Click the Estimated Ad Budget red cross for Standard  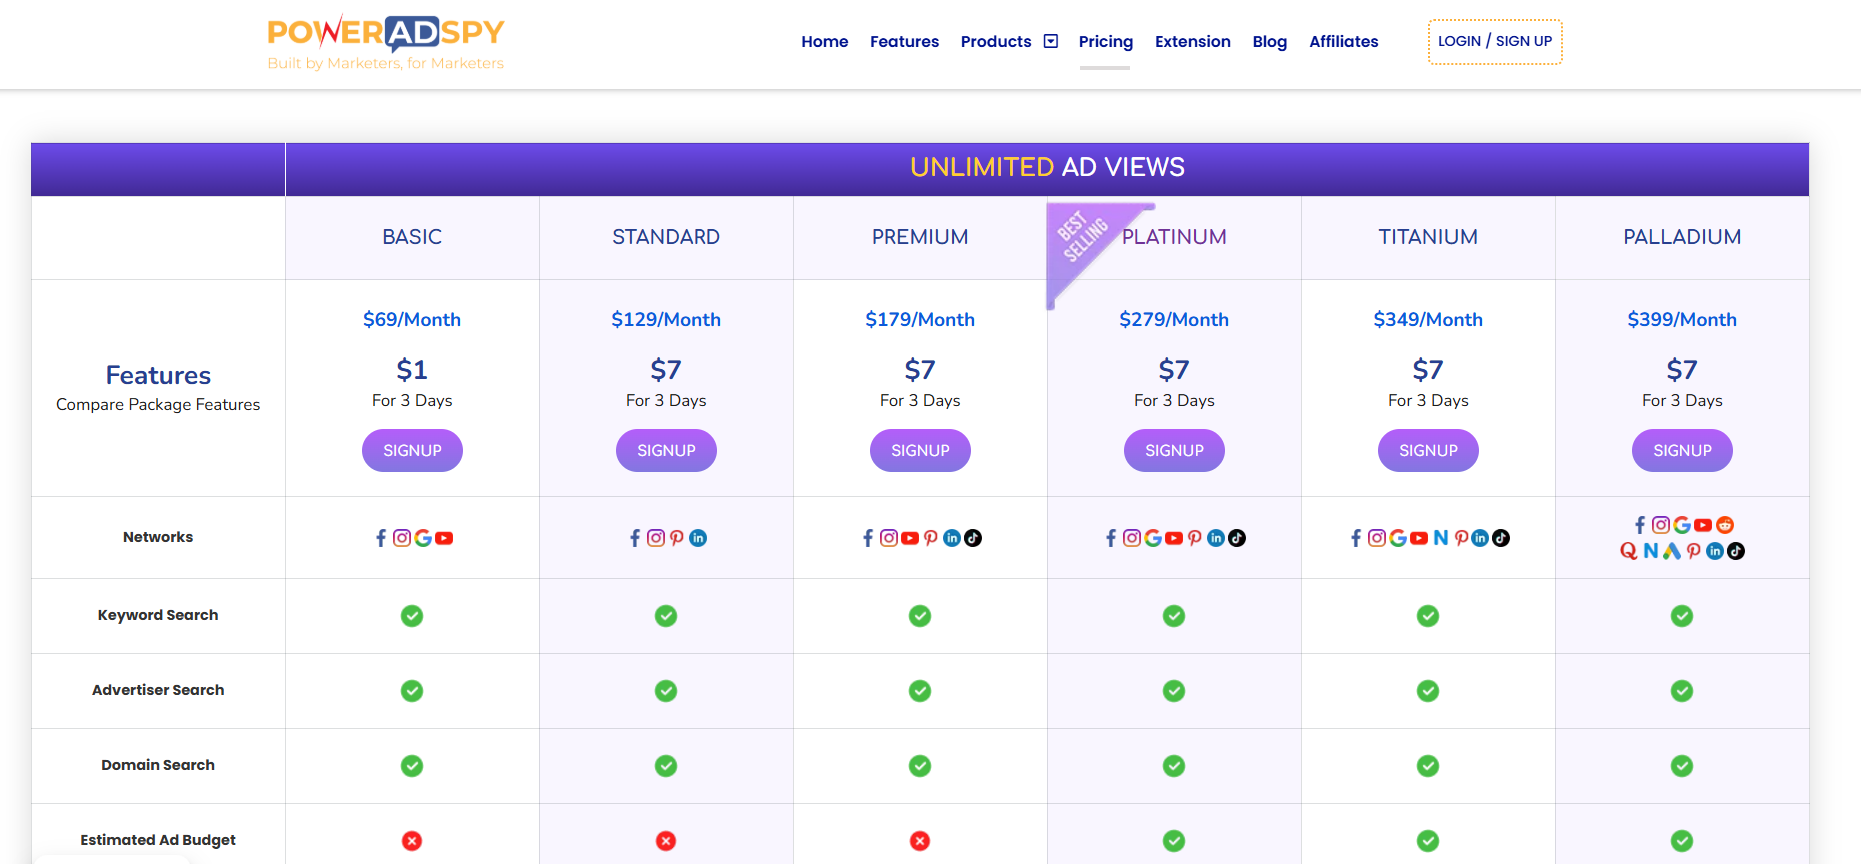pyautogui.click(x=666, y=841)
